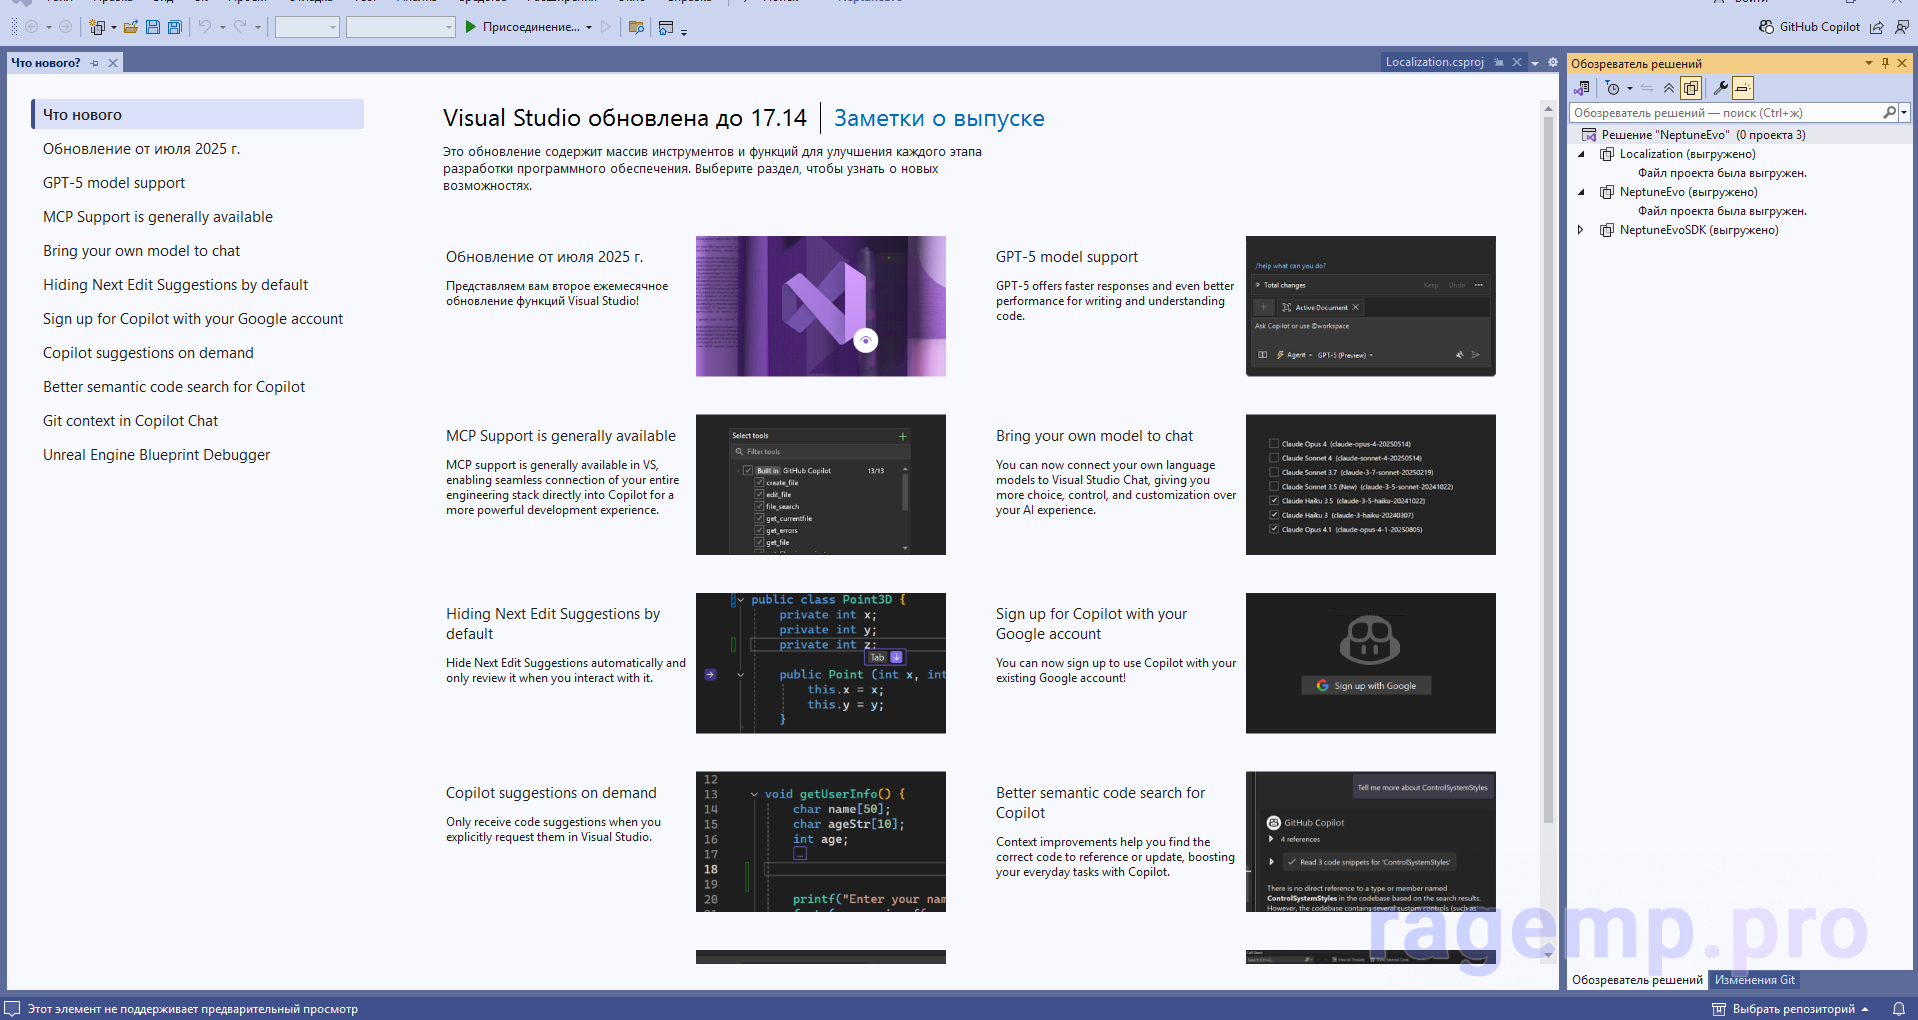Click the Switch Views icon in Solution Explorer

(1582, 88)
